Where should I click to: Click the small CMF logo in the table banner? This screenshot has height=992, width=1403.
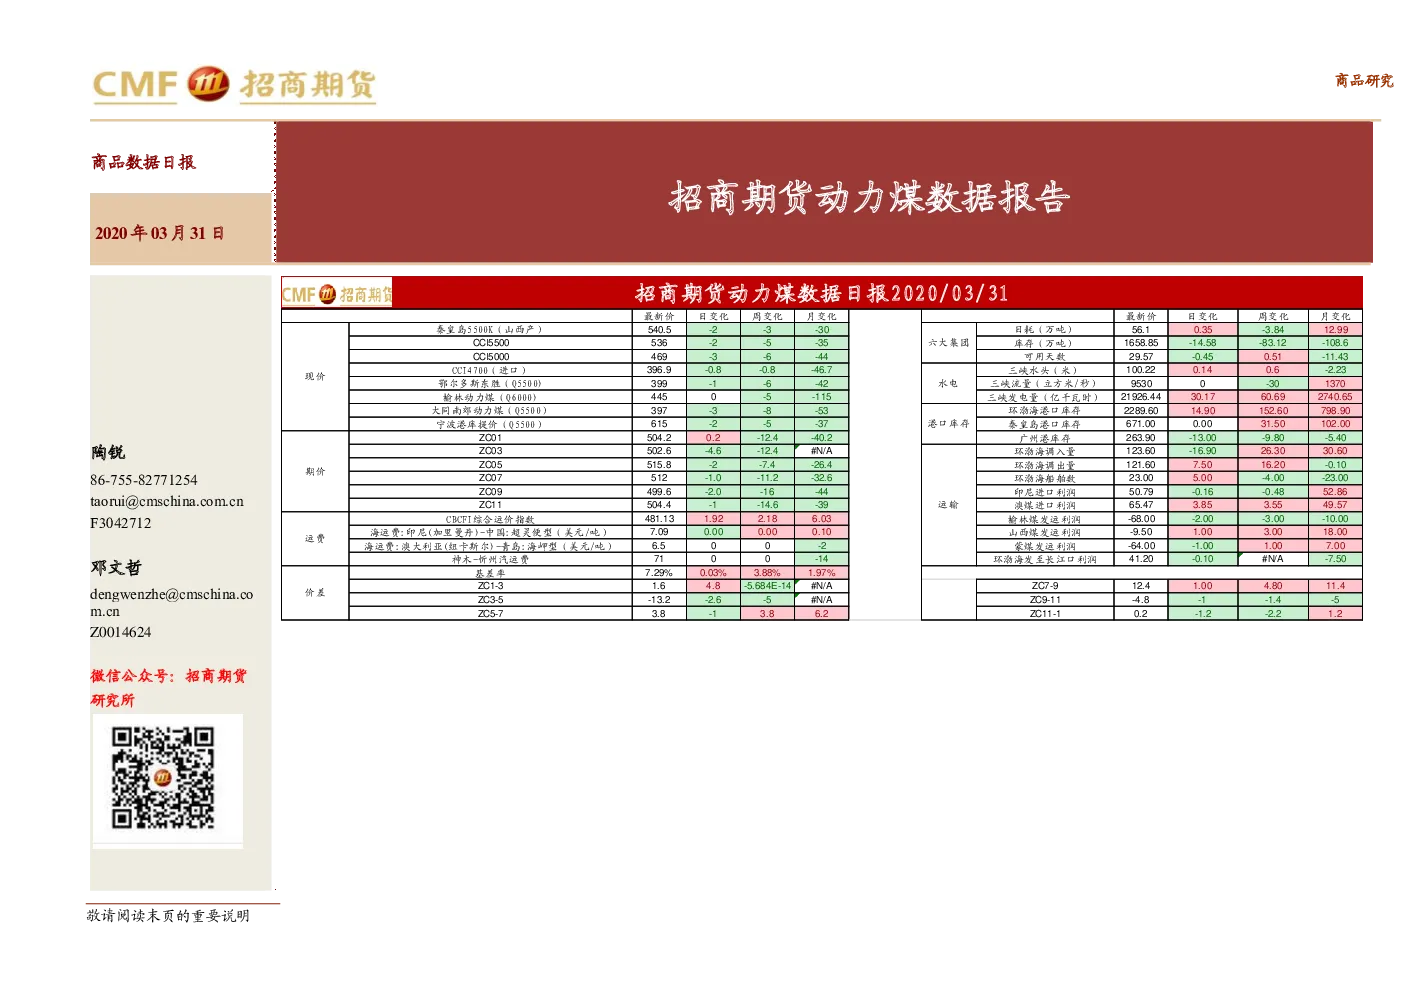click(x=337, y=294)
